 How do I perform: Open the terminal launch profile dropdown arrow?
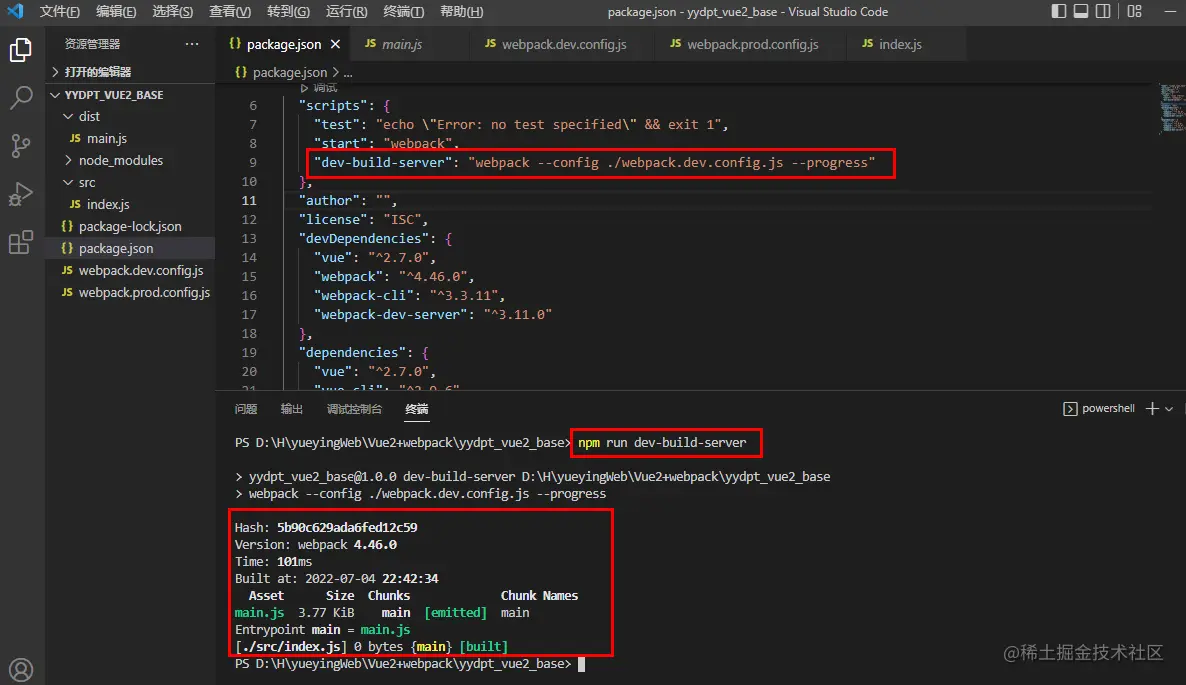(x=1169, y=408)
